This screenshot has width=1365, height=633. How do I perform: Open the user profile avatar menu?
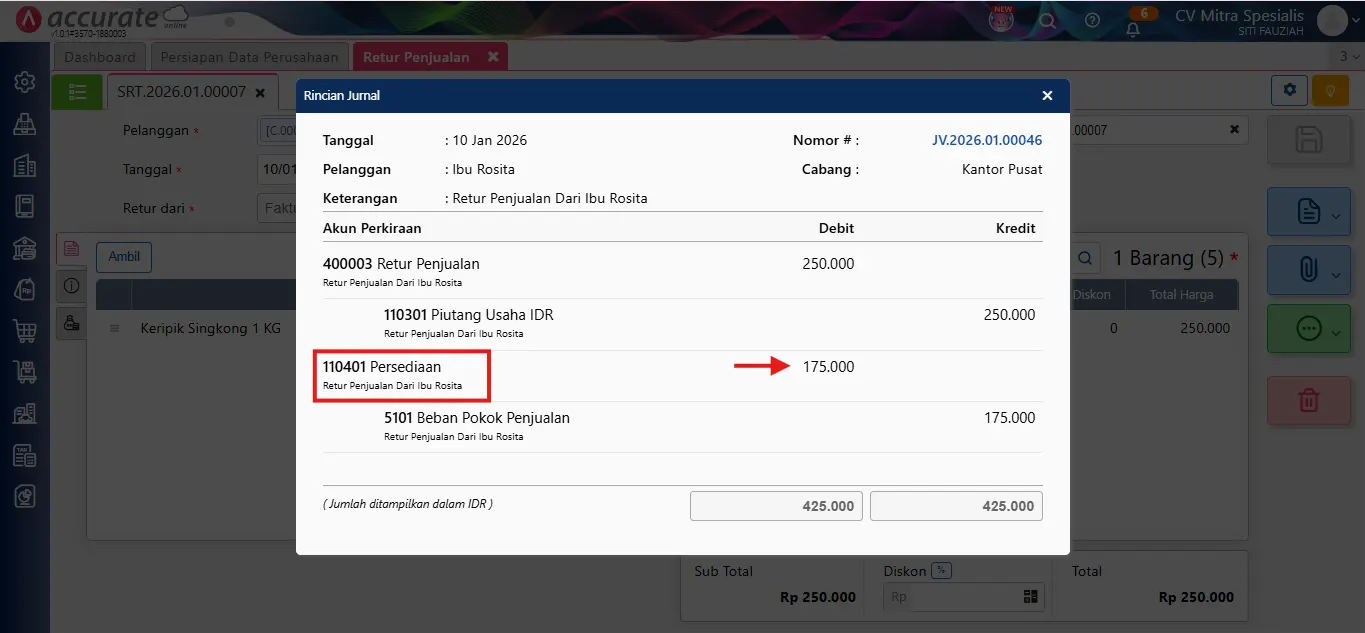coord(1332,20)
